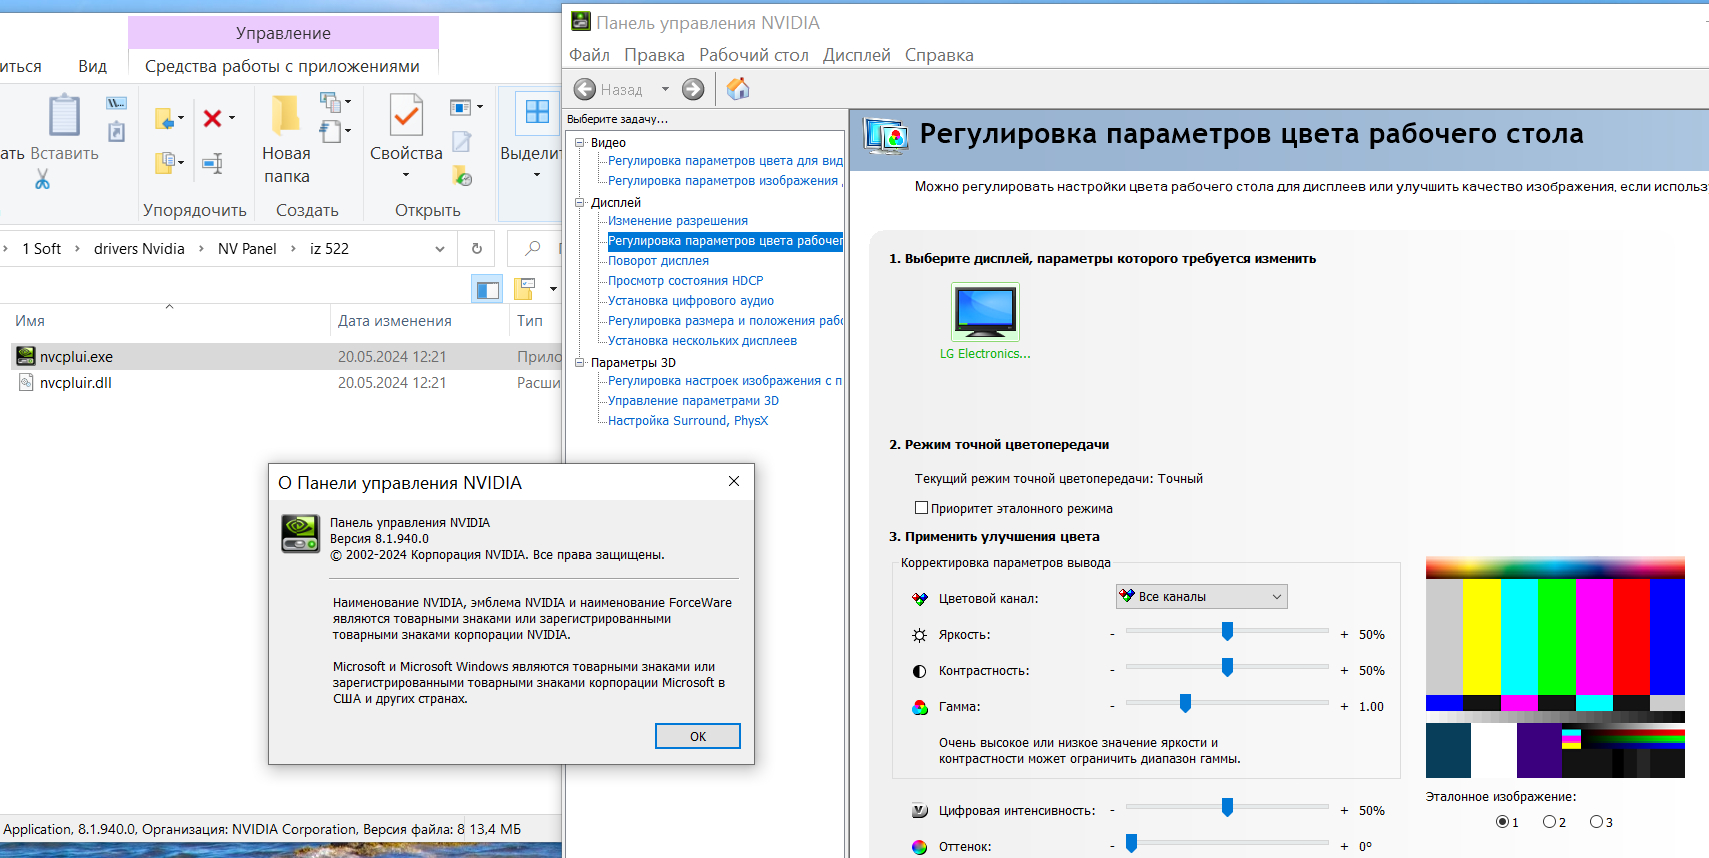This screenshot has height=858, width=1709.
Task: Click the Цифровая интенсивность slider thumb
Action: tap(1227, 807)
